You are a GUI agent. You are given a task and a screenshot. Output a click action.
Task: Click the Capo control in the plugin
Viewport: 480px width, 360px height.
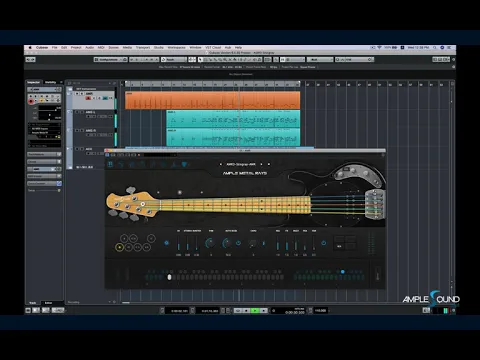pyautogui.click(x=253, y=243)
